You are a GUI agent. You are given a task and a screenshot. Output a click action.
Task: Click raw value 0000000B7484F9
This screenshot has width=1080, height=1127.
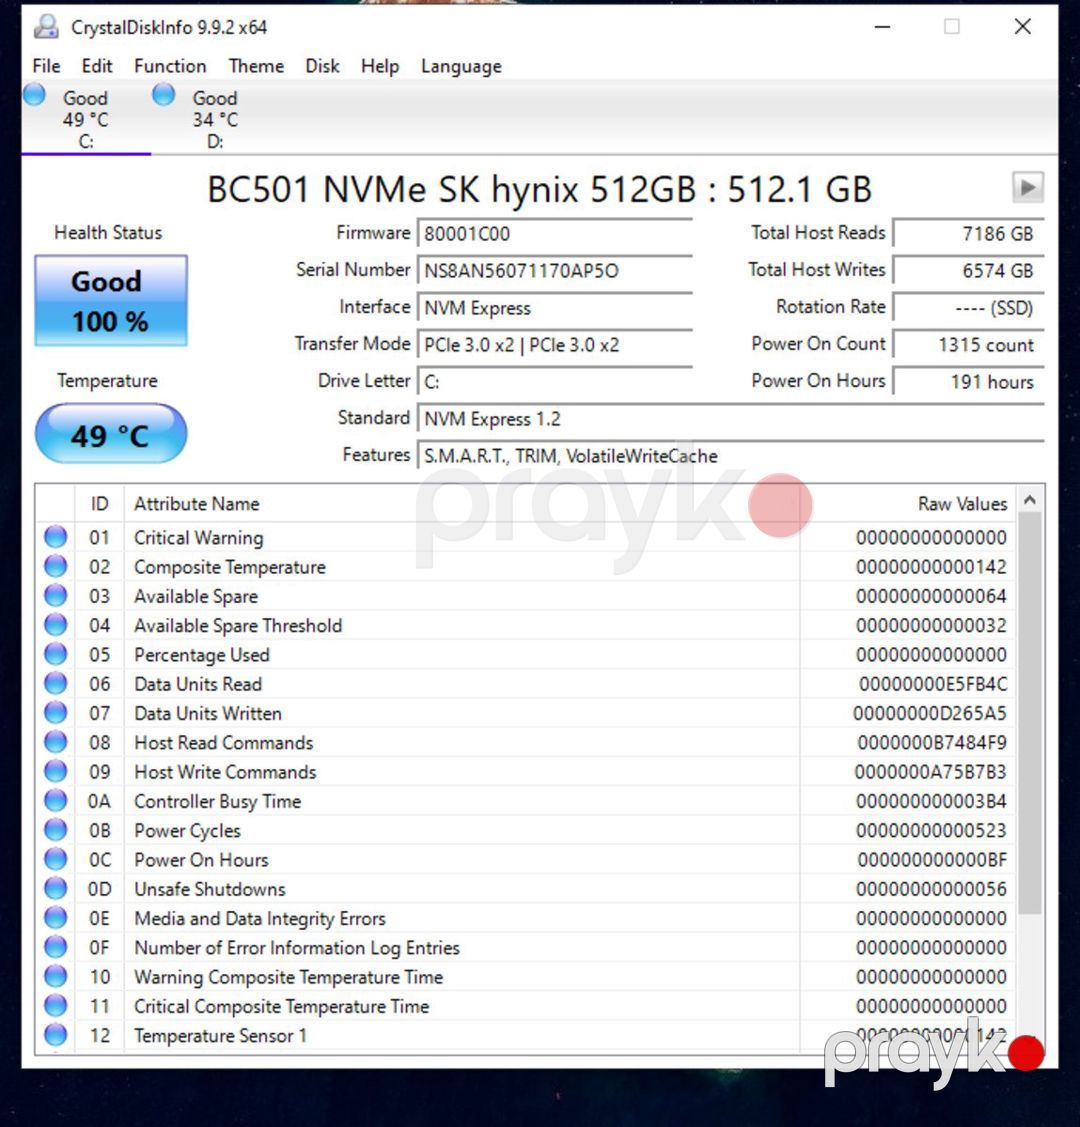[932, 742]
